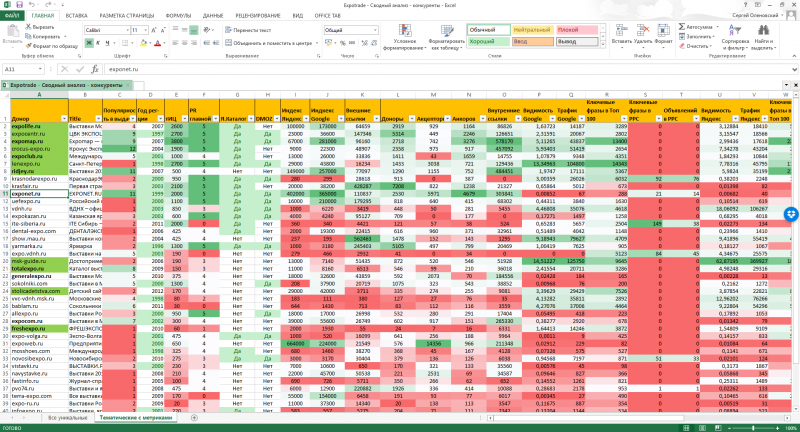Apply percent number style

tap(342, 43)
